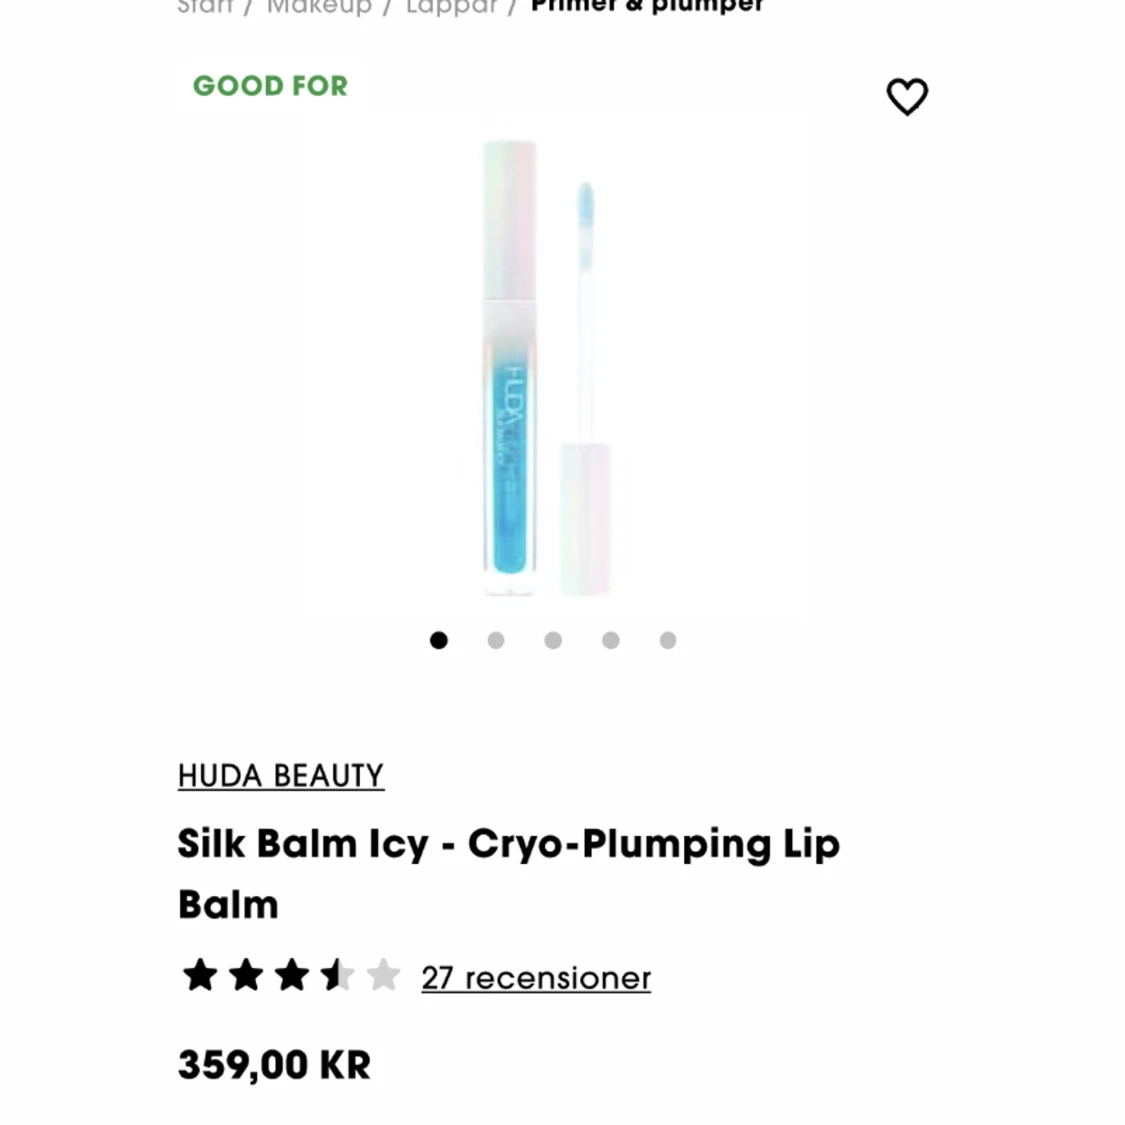1125x1125 pixels.
Task: Select the first carousel dot
Action: coord(438,640)
